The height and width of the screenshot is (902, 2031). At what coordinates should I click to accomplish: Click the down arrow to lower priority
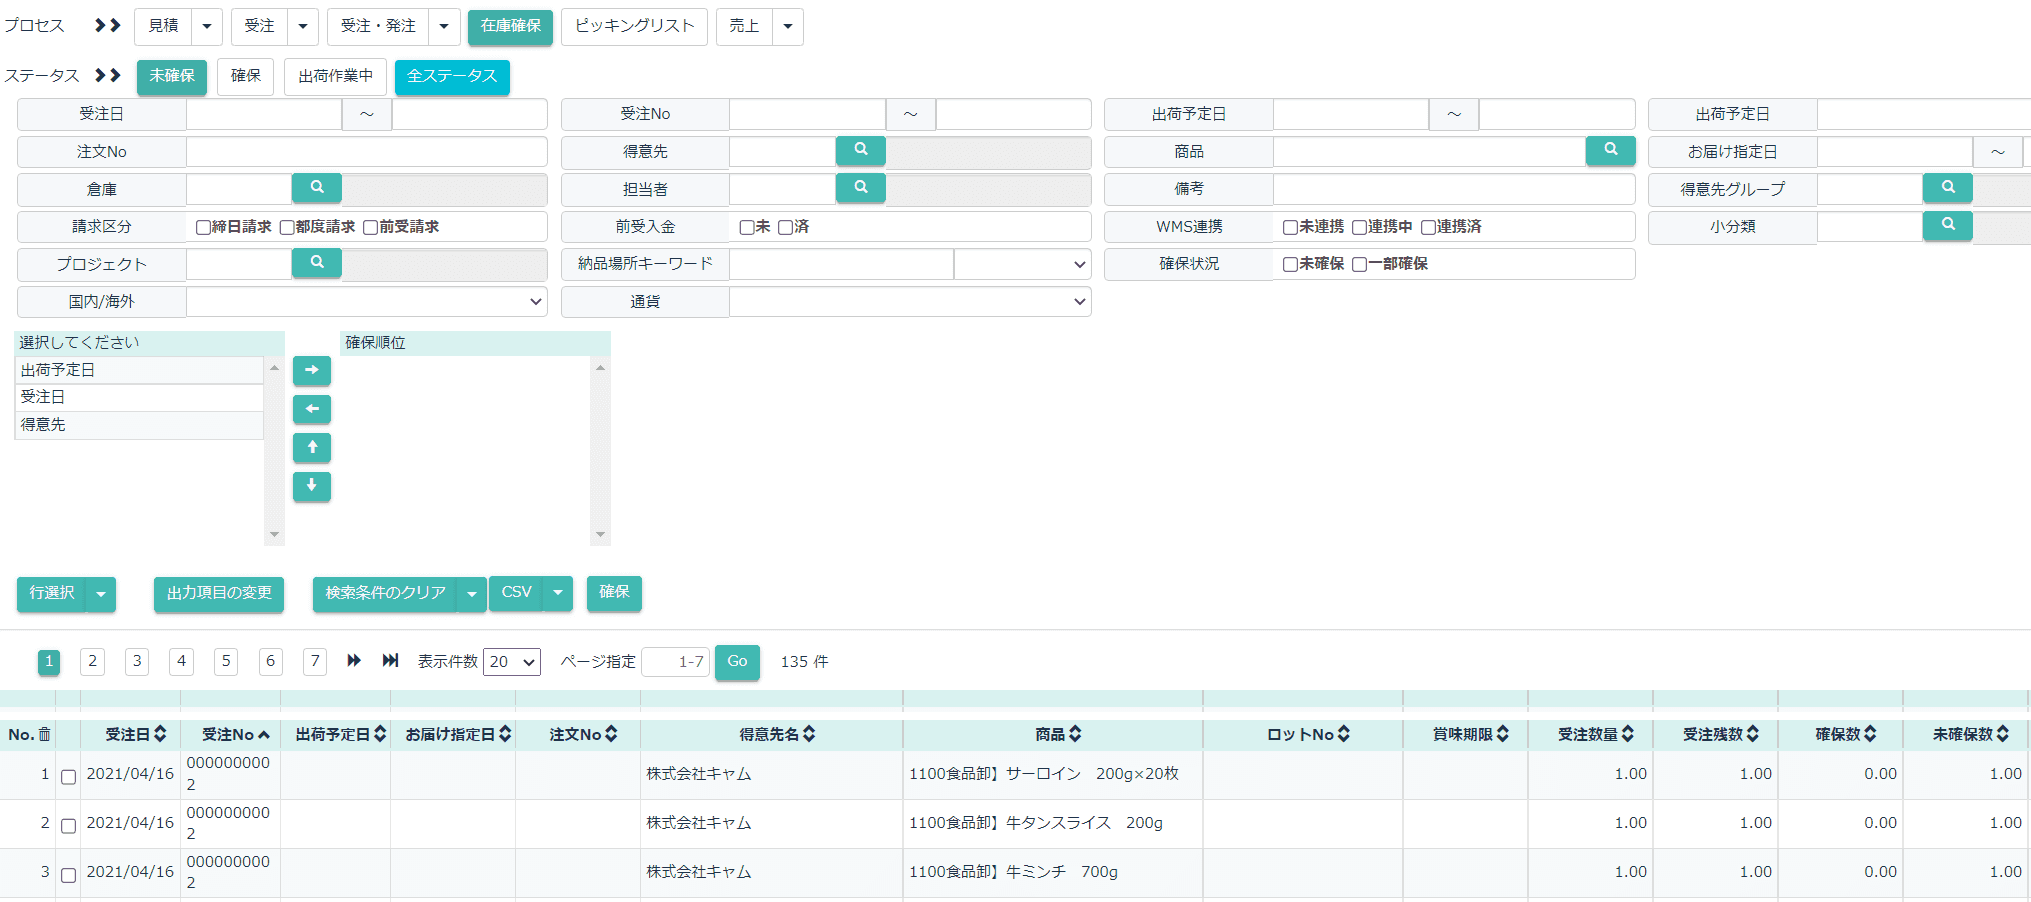pyautogui.click(x=312, y=486)
